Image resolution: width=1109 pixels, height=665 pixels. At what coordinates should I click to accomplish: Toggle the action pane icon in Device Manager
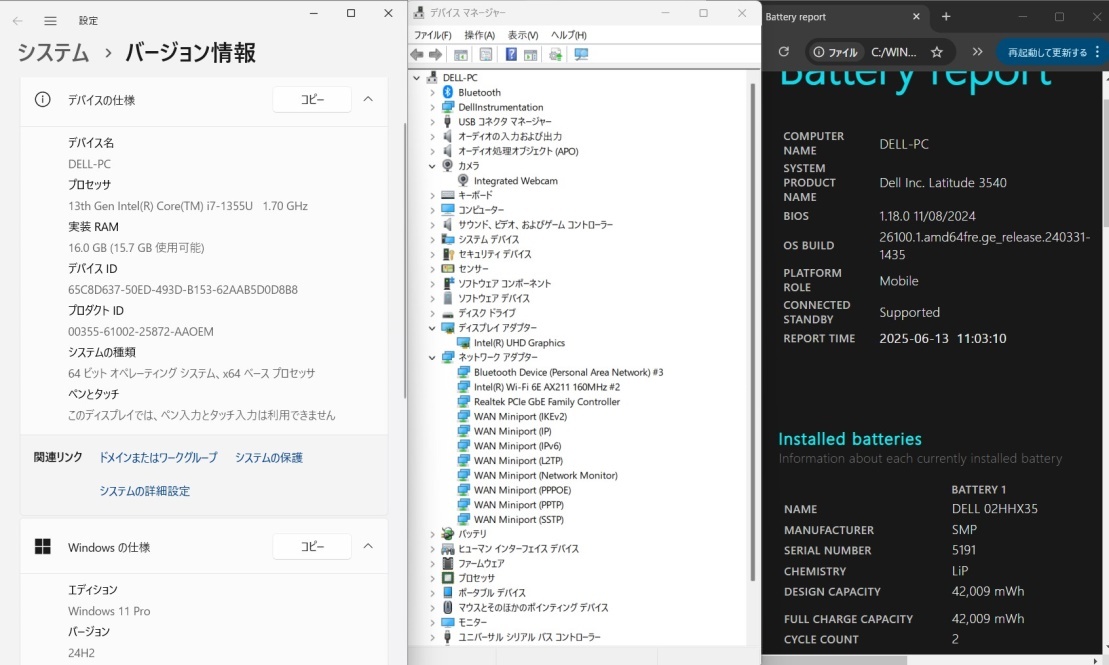point(530,54)
